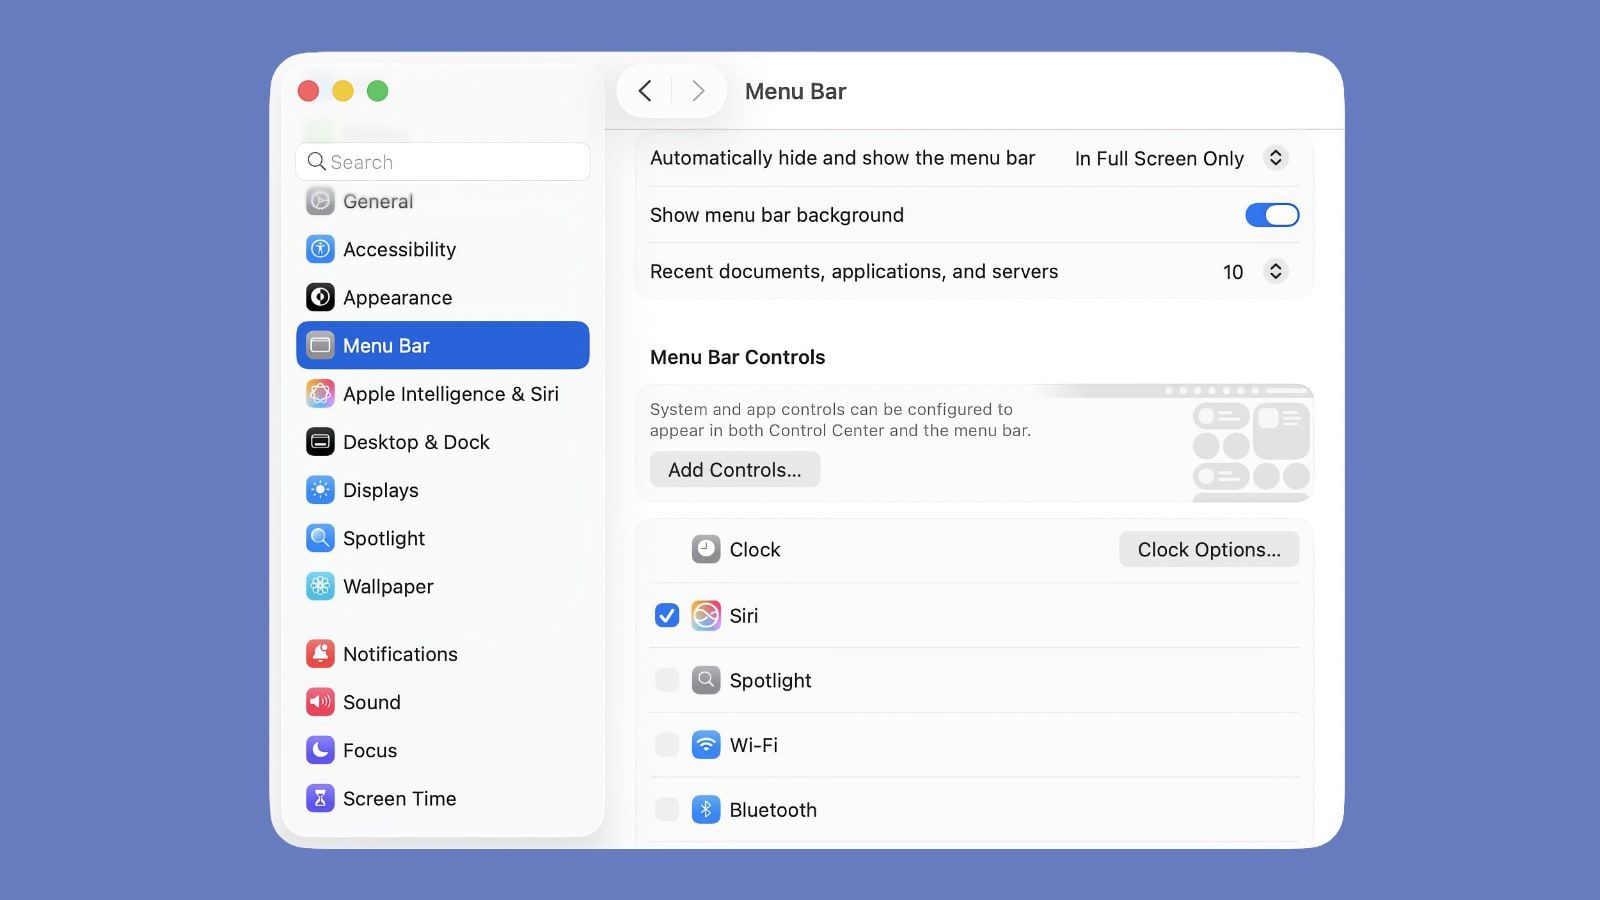Click the Appearance icon in sidebar
The width and height of the screenshot is (1600, 900).
pyautogui.click(x=320, y=297)
